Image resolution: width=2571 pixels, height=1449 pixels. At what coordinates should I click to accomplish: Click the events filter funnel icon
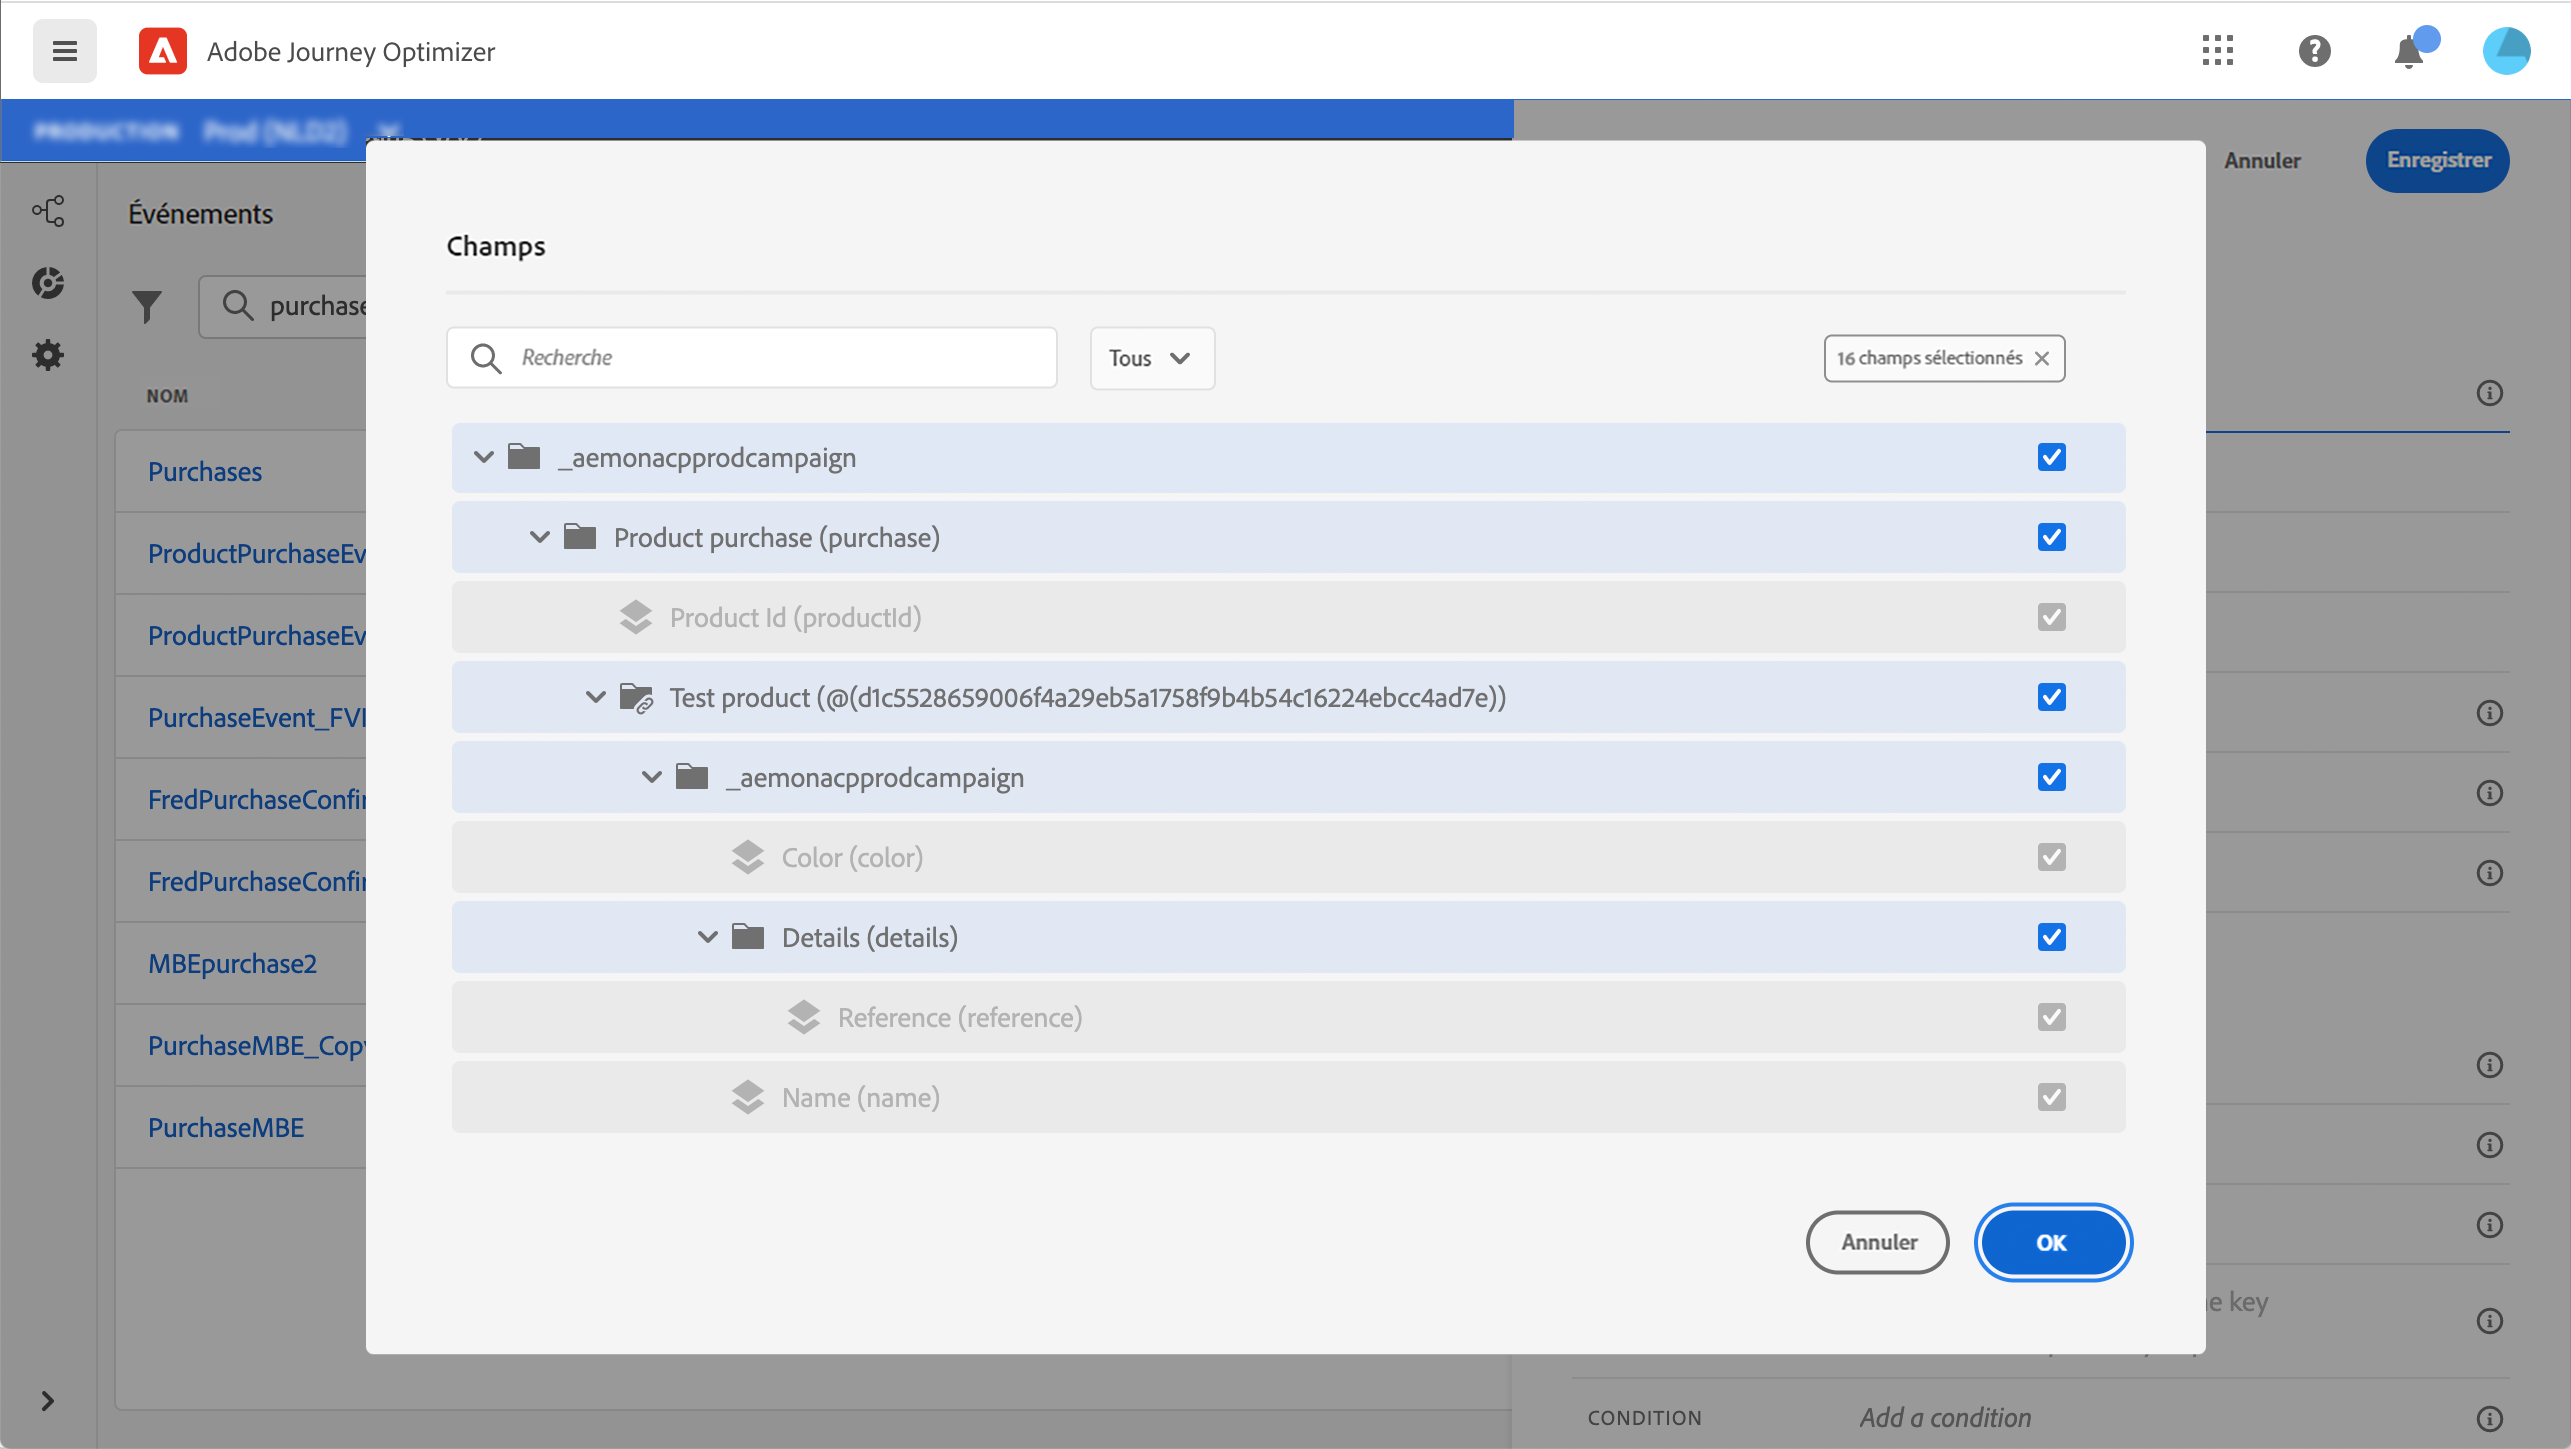tap(147, 306)
